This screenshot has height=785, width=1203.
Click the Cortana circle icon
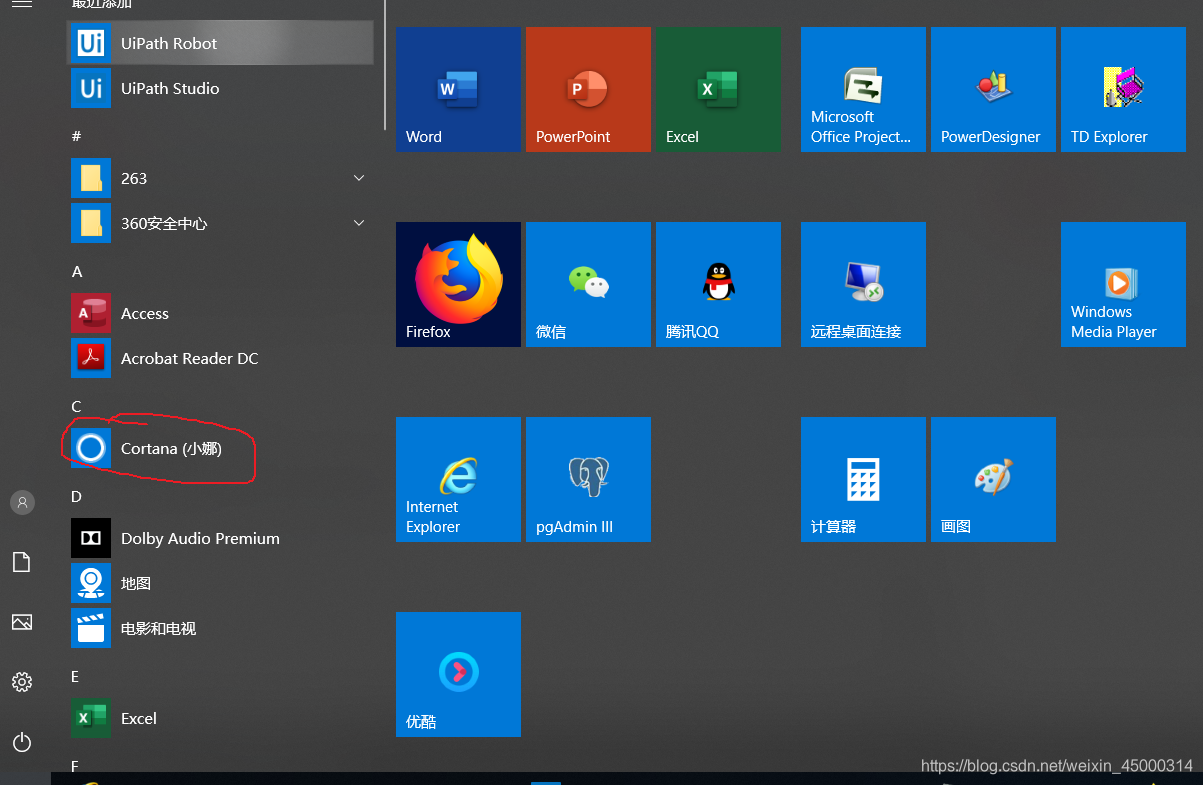pos(91,448)
